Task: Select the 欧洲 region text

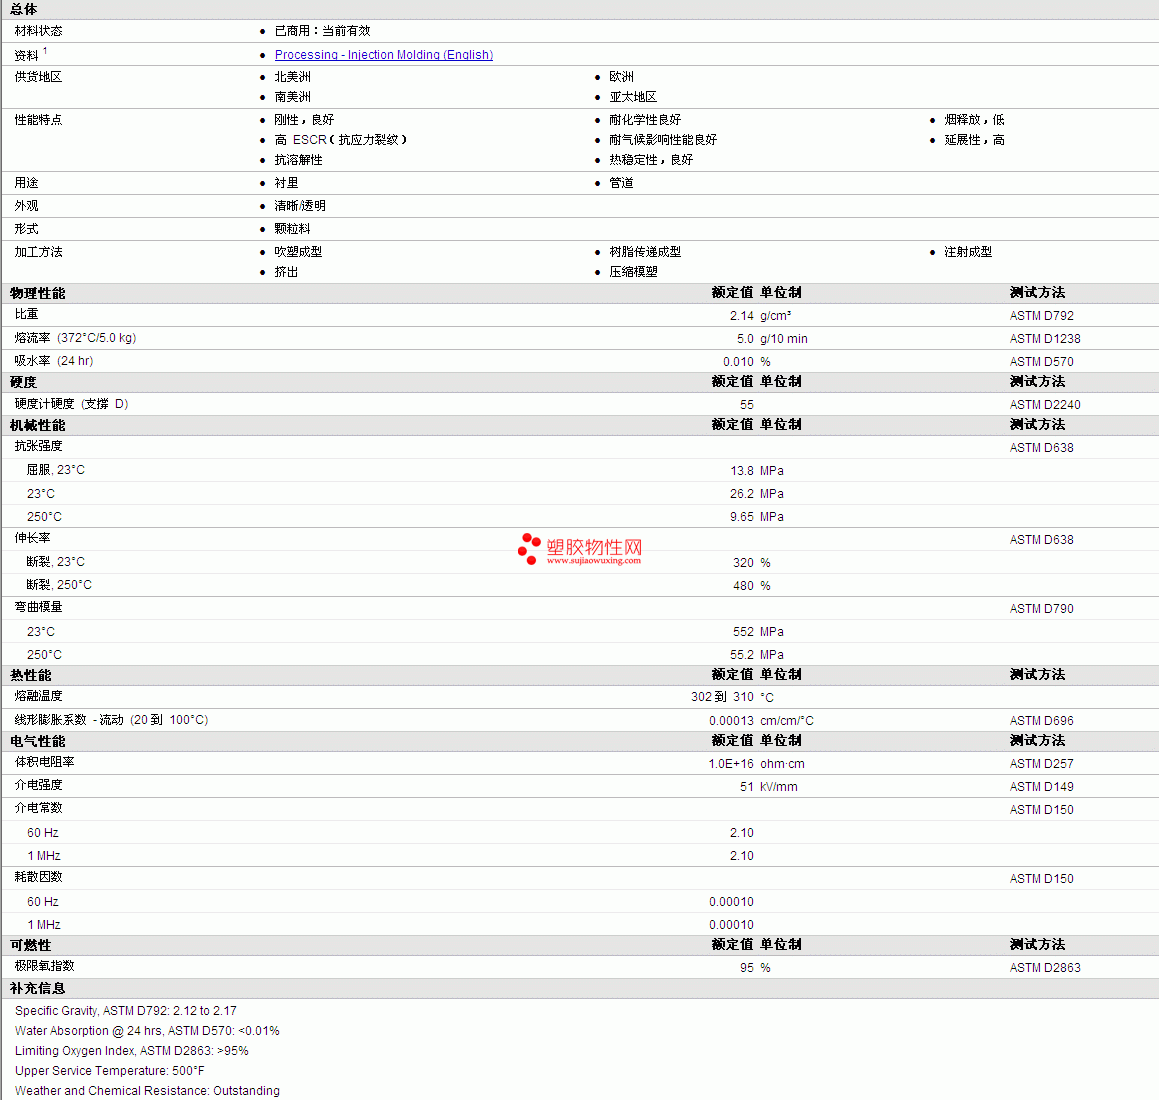Action: [622, 77]
